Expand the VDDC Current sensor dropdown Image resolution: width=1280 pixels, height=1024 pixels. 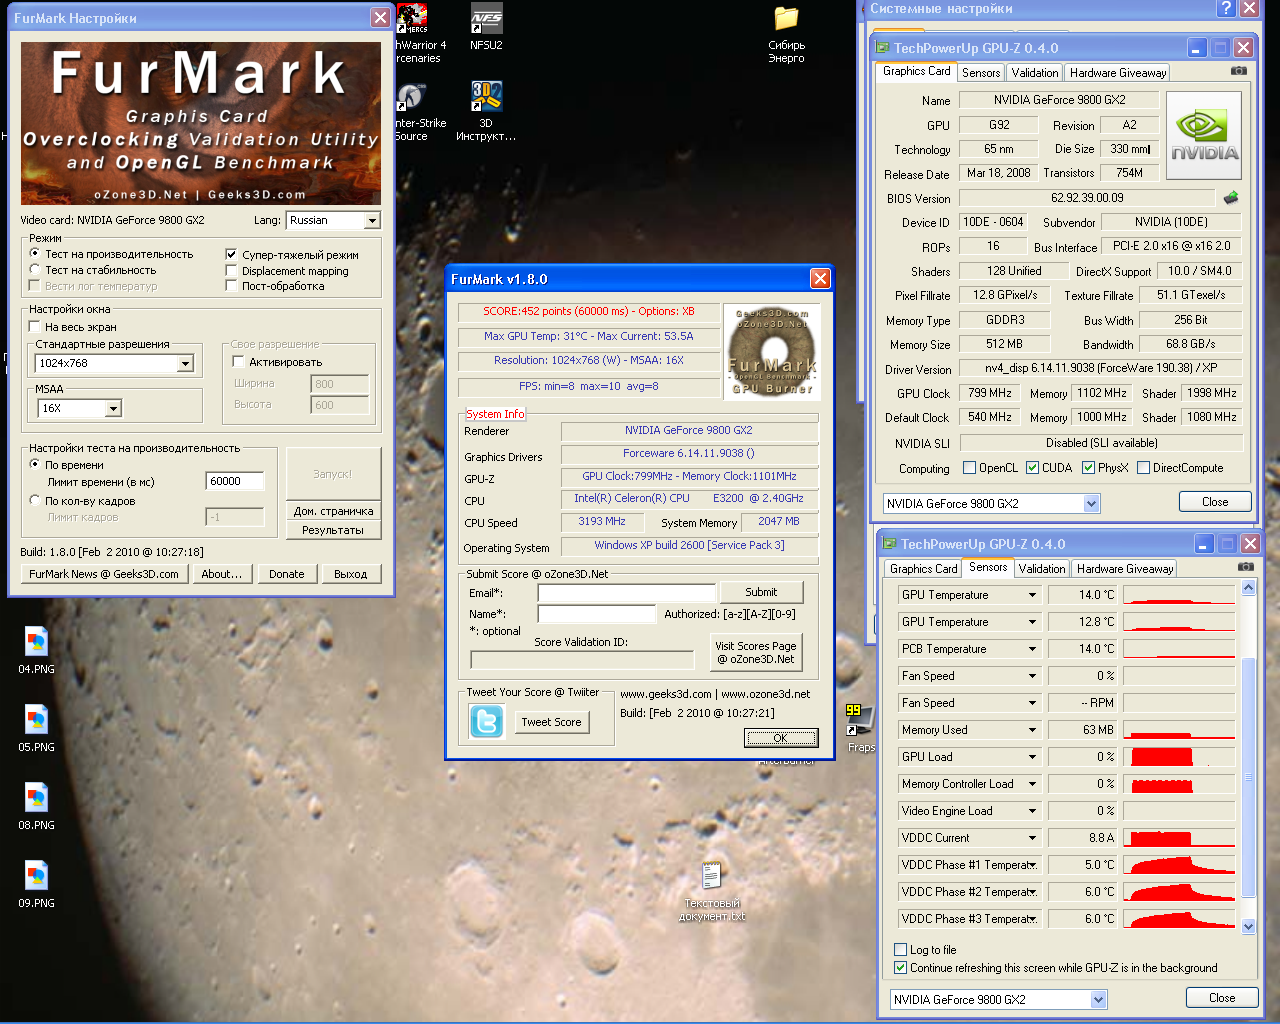1032,838
